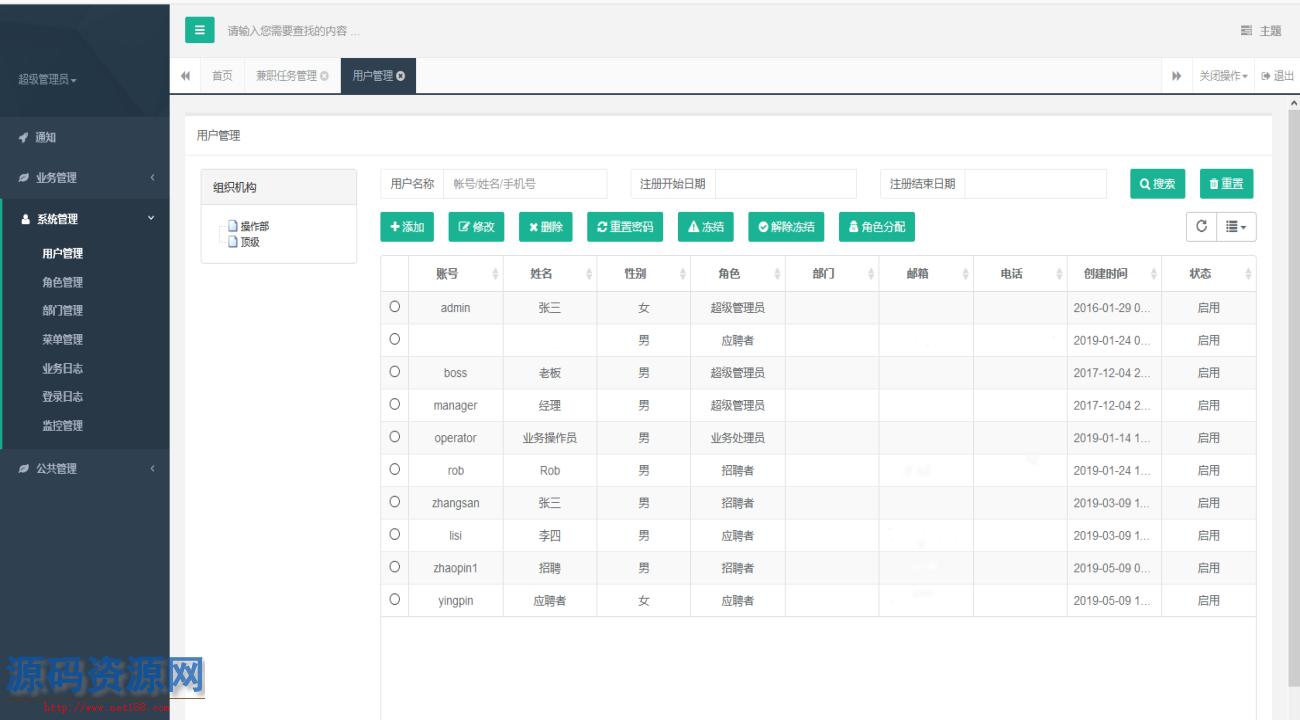Click the 业务操作员 name cell
Screen dimensions: 1300x720
coord(550,438)
